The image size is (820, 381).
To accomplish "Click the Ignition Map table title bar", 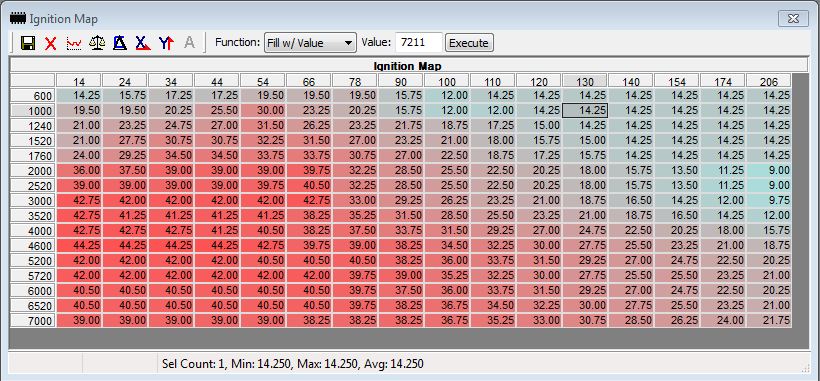I will pyautogui.click(x=407, y=66).
